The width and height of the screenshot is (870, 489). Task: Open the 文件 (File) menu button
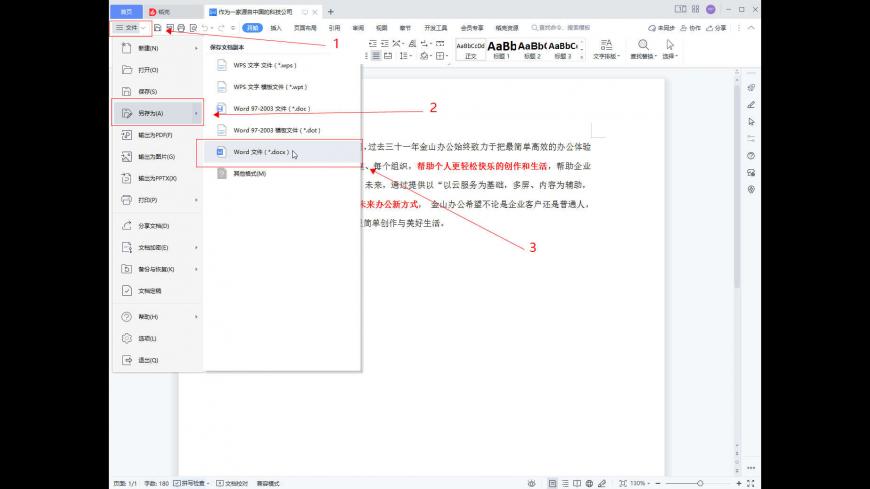click(x=130, y=28)
